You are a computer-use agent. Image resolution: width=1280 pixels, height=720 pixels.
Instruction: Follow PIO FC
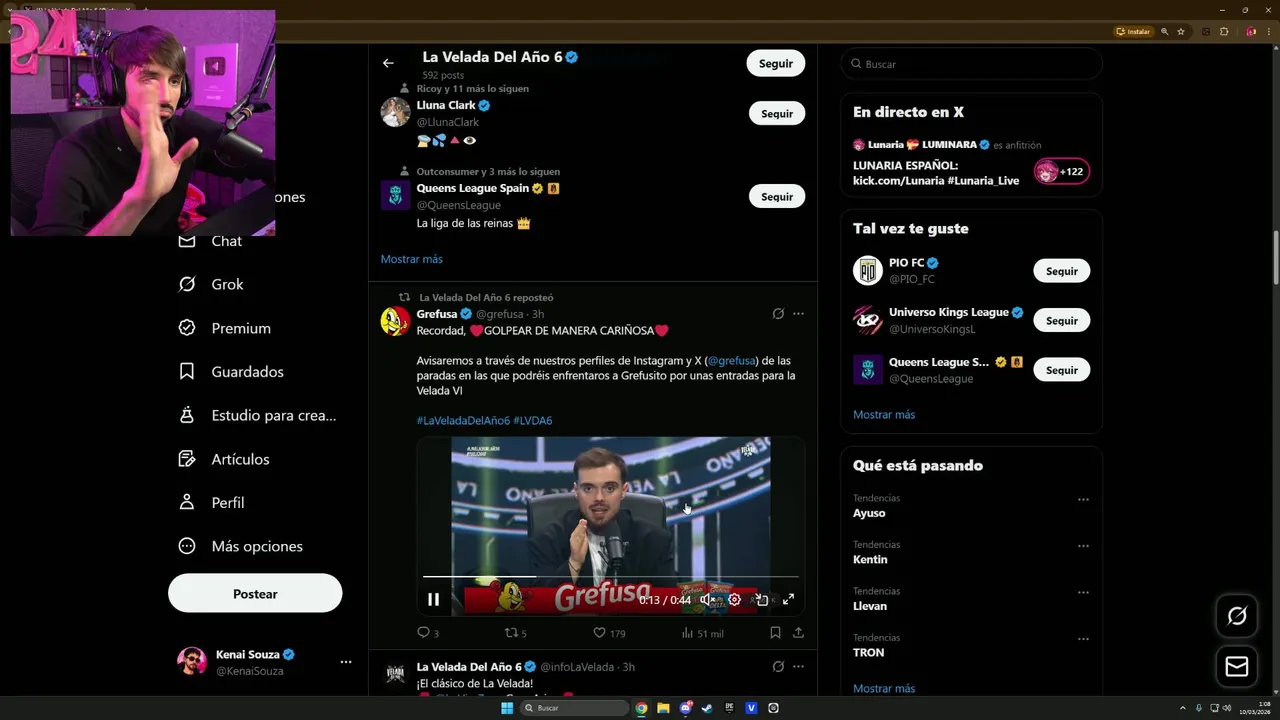[1062, 271]
